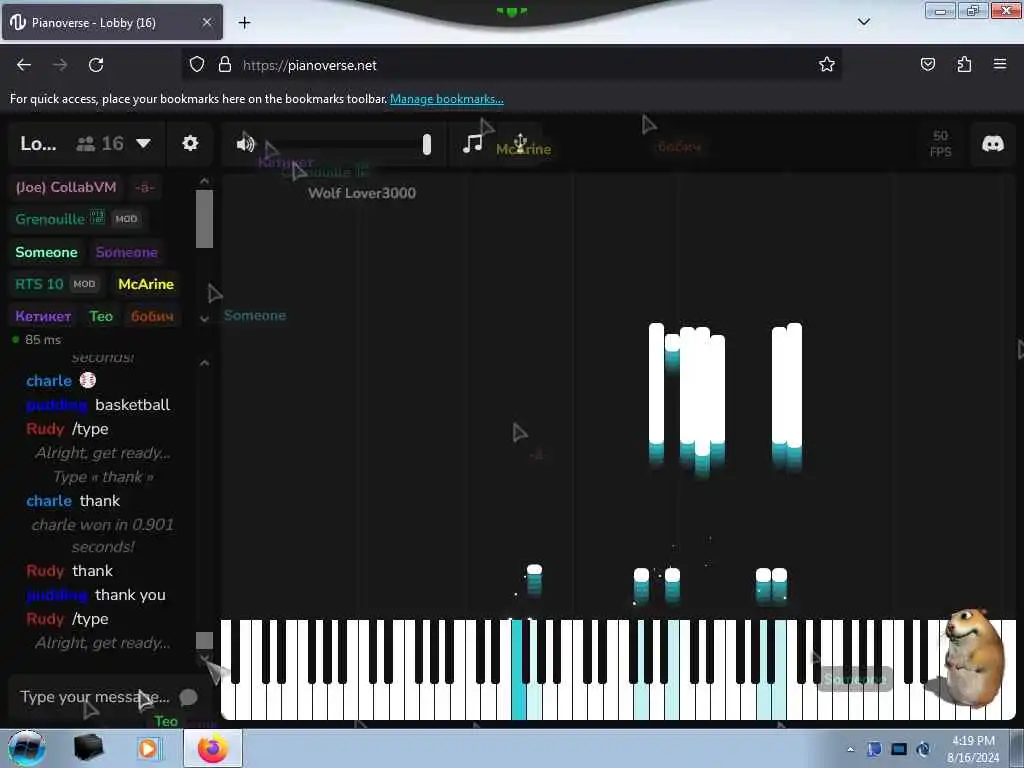Image resolution: width=1024 pixels, height=768 pixels.
Task: Click the (Joe) CollabVM user
Action: tap(66, 187)
